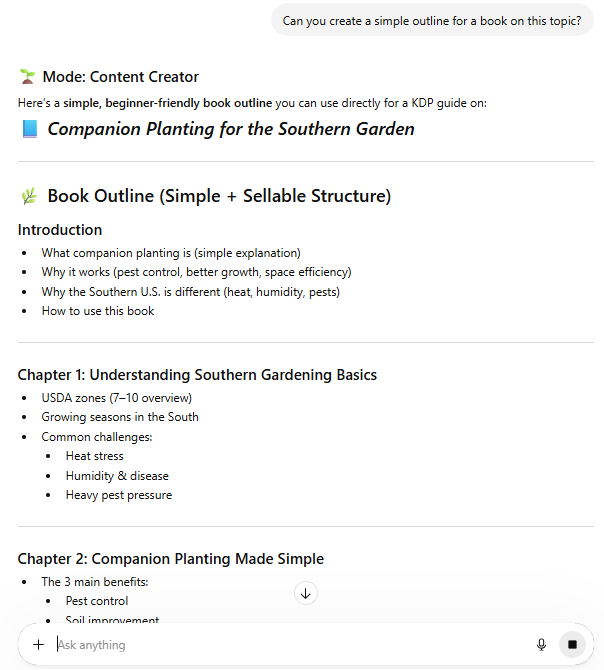
Task: Click the "How to use this book" bullet
Action: click(98, 310)
